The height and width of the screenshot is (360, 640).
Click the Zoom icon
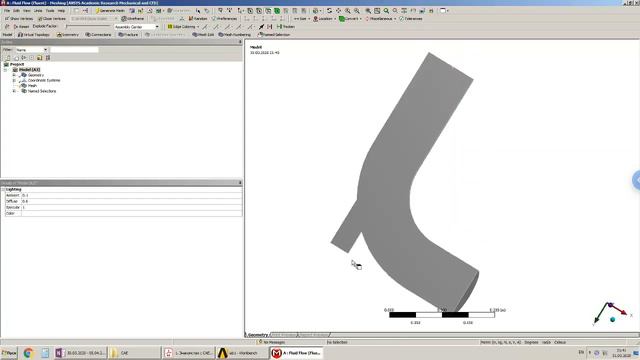point(347,11)
